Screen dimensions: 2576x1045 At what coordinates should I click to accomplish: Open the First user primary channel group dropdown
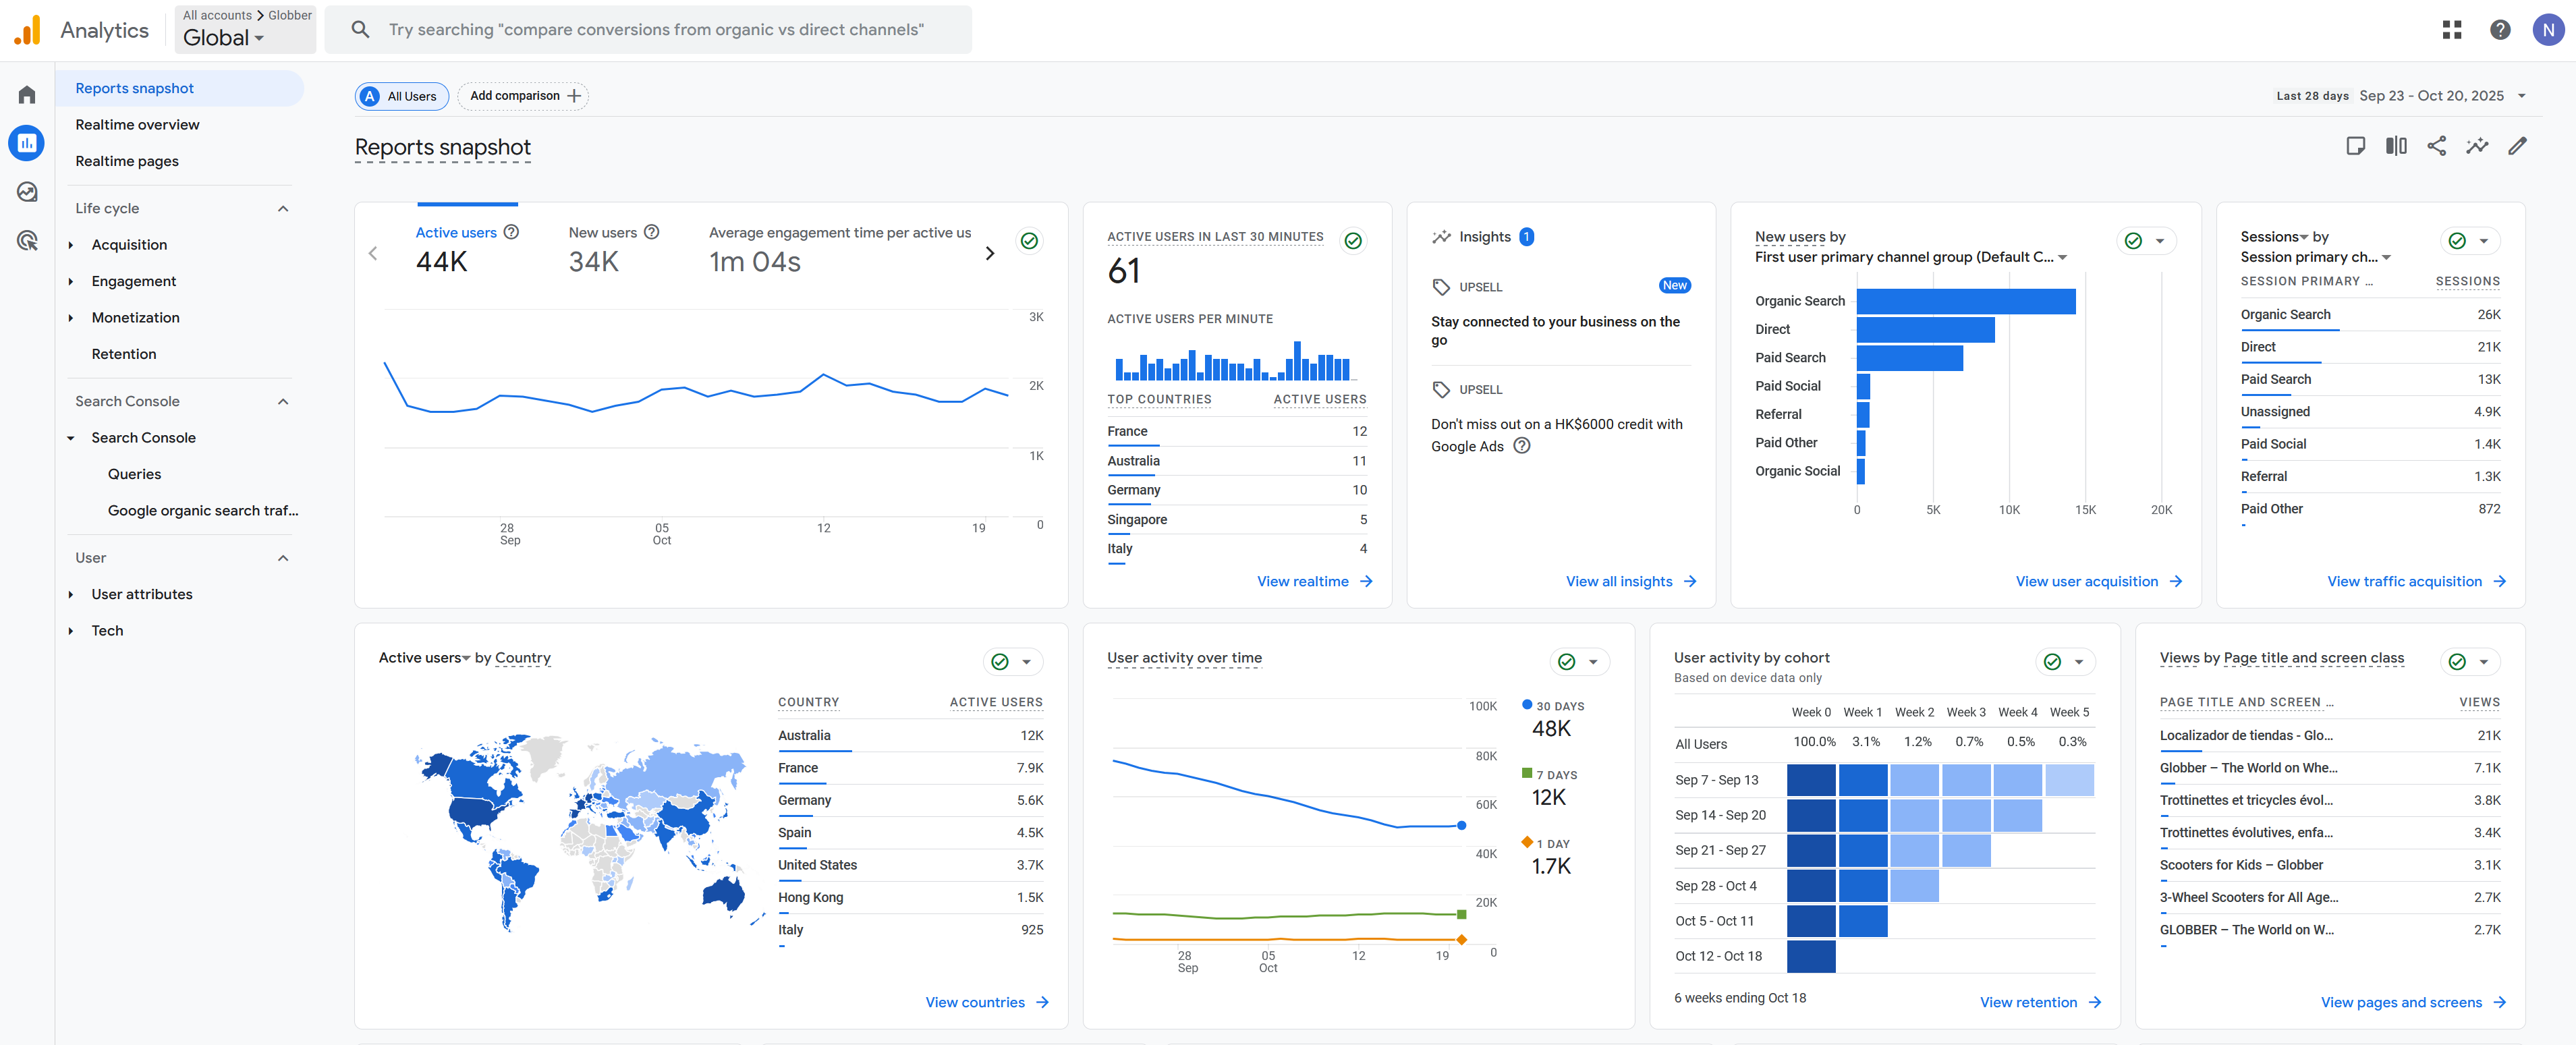pyautogui.click(x=1910, y=257)
